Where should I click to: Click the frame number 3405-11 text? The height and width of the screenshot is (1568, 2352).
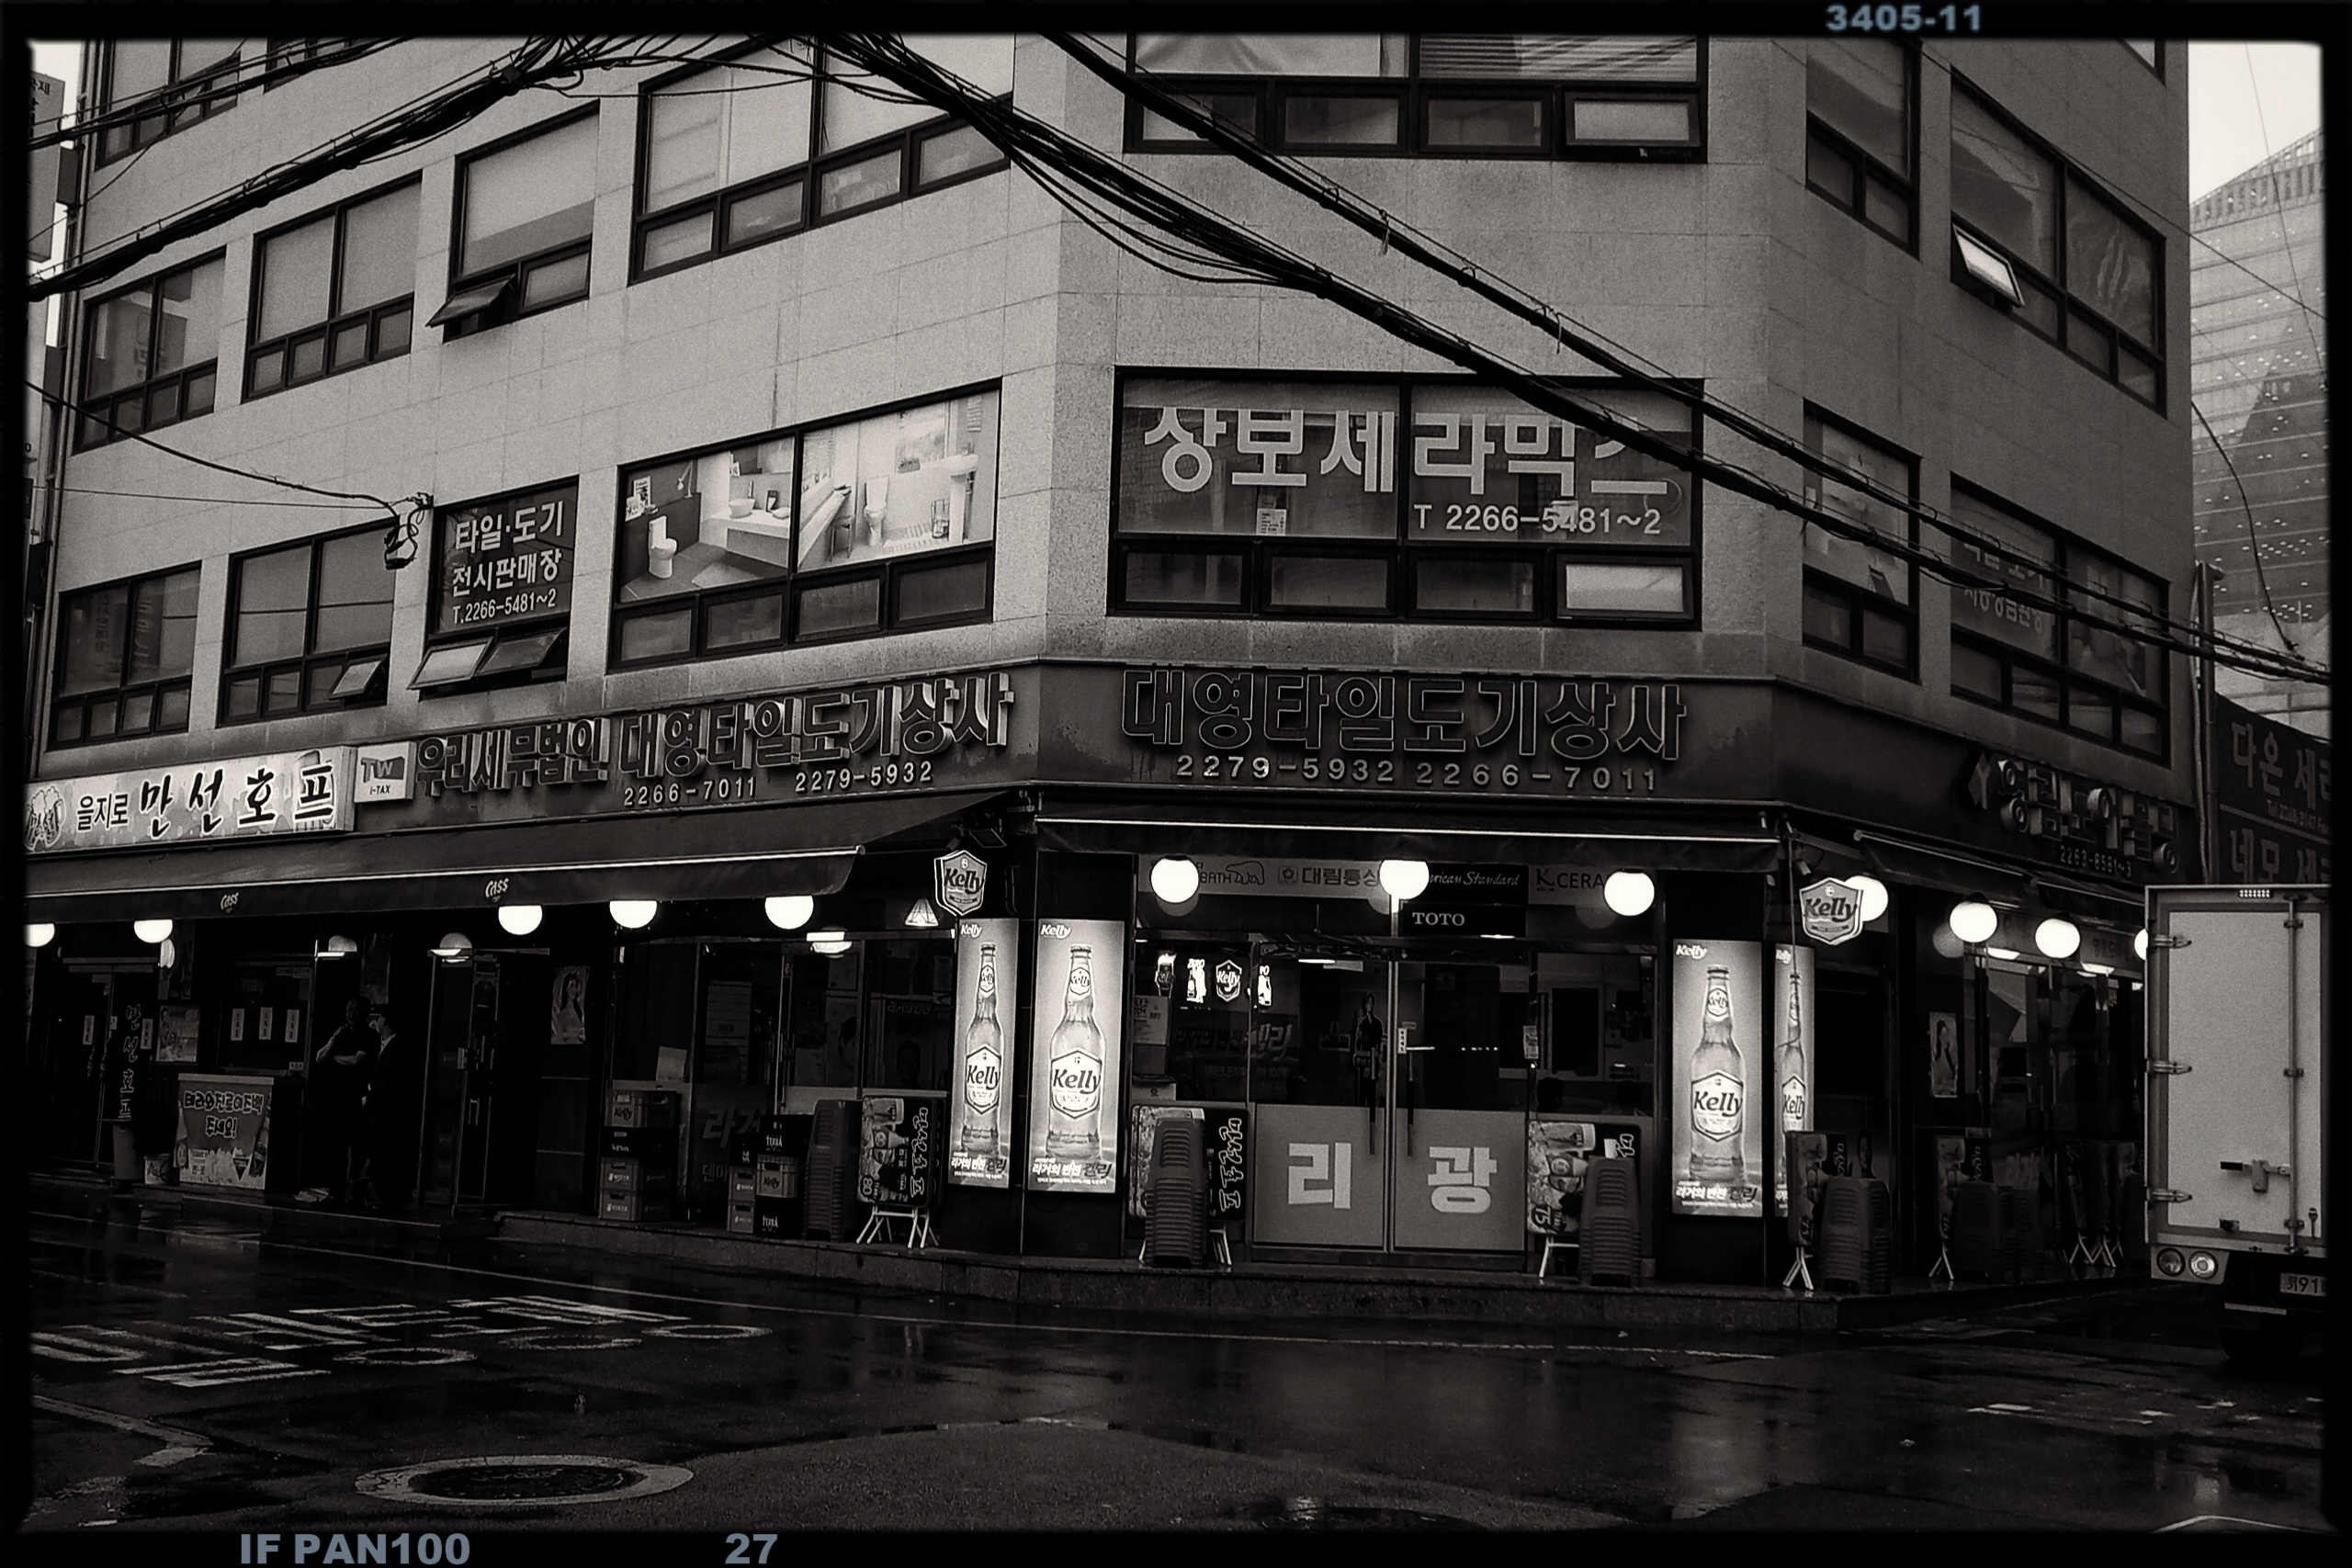[1902, 18]
